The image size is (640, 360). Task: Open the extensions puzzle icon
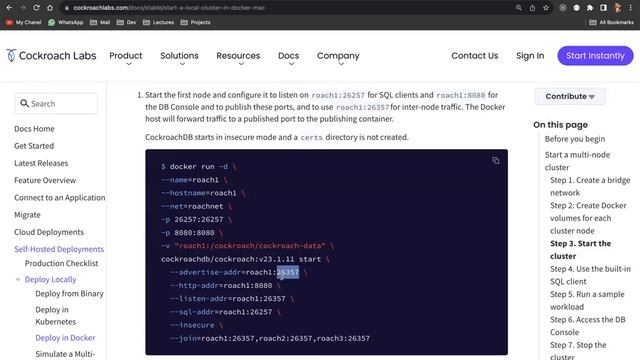click(590, 8)
